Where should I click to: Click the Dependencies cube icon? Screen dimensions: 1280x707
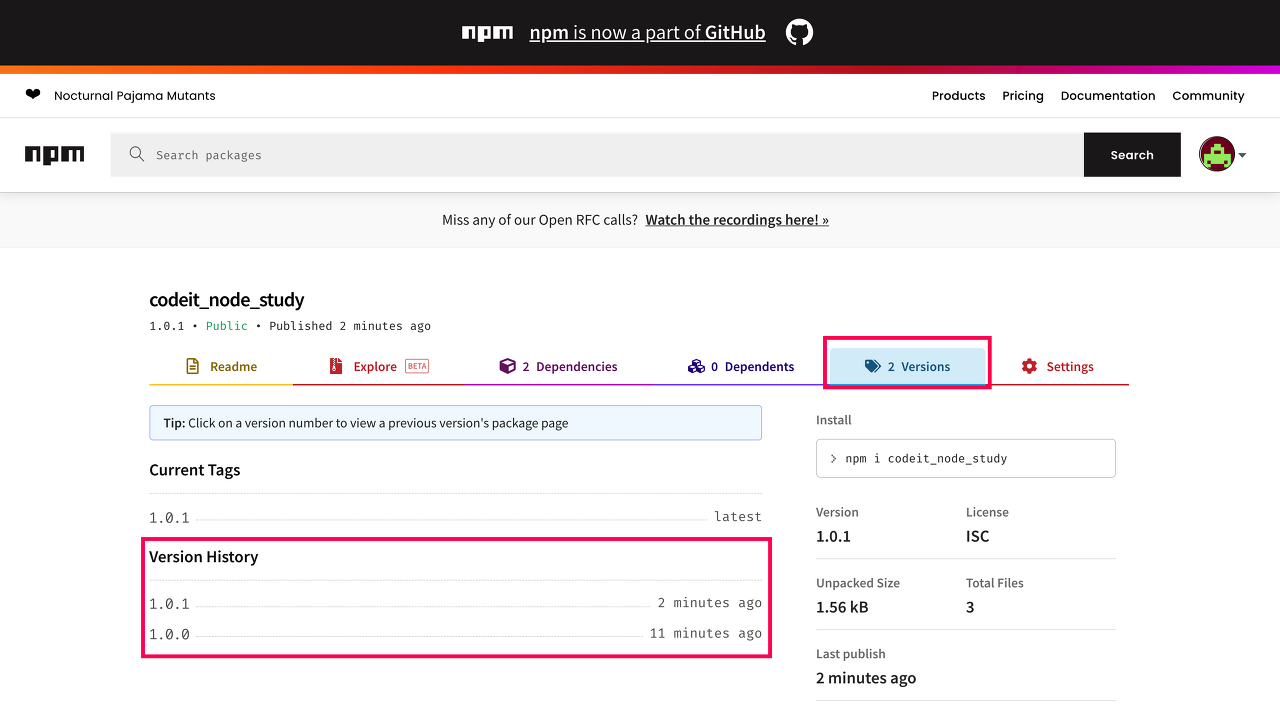coord(507,367)
